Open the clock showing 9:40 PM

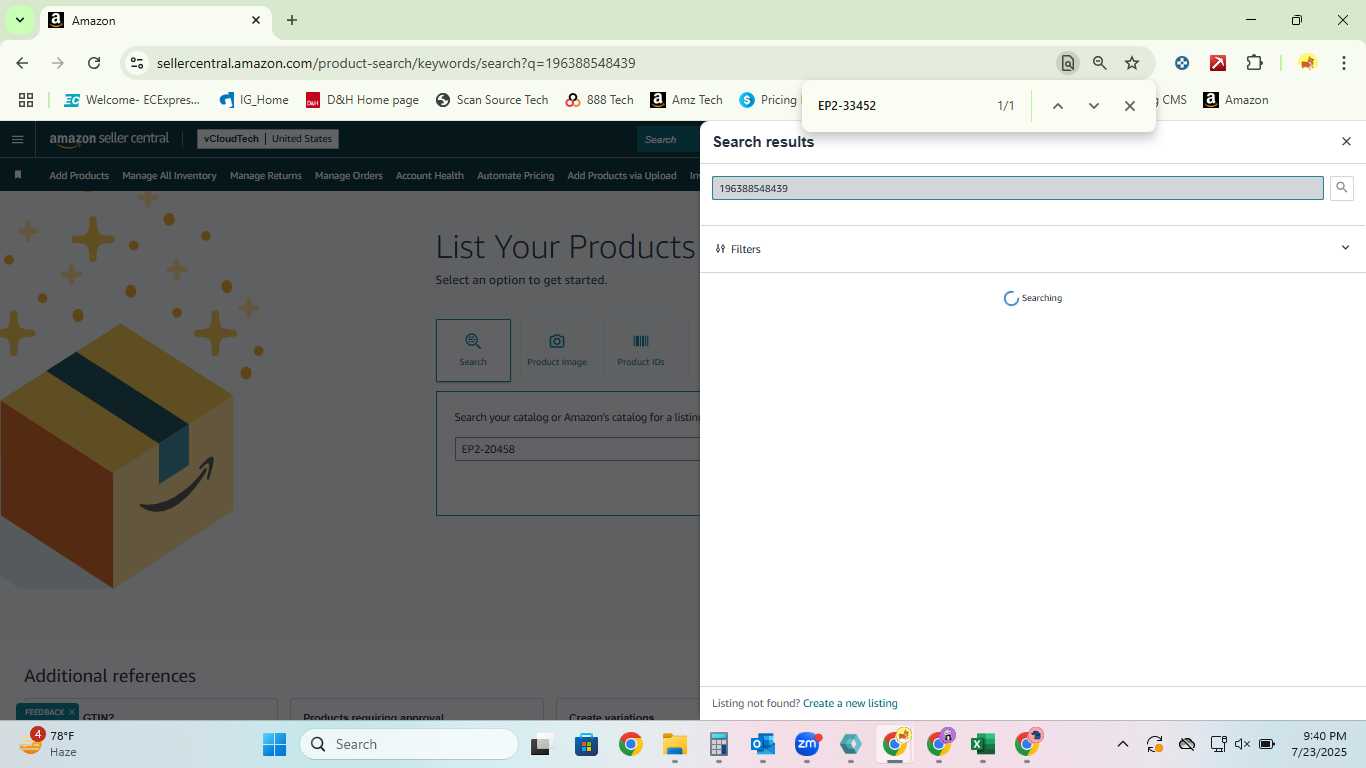1319,744
